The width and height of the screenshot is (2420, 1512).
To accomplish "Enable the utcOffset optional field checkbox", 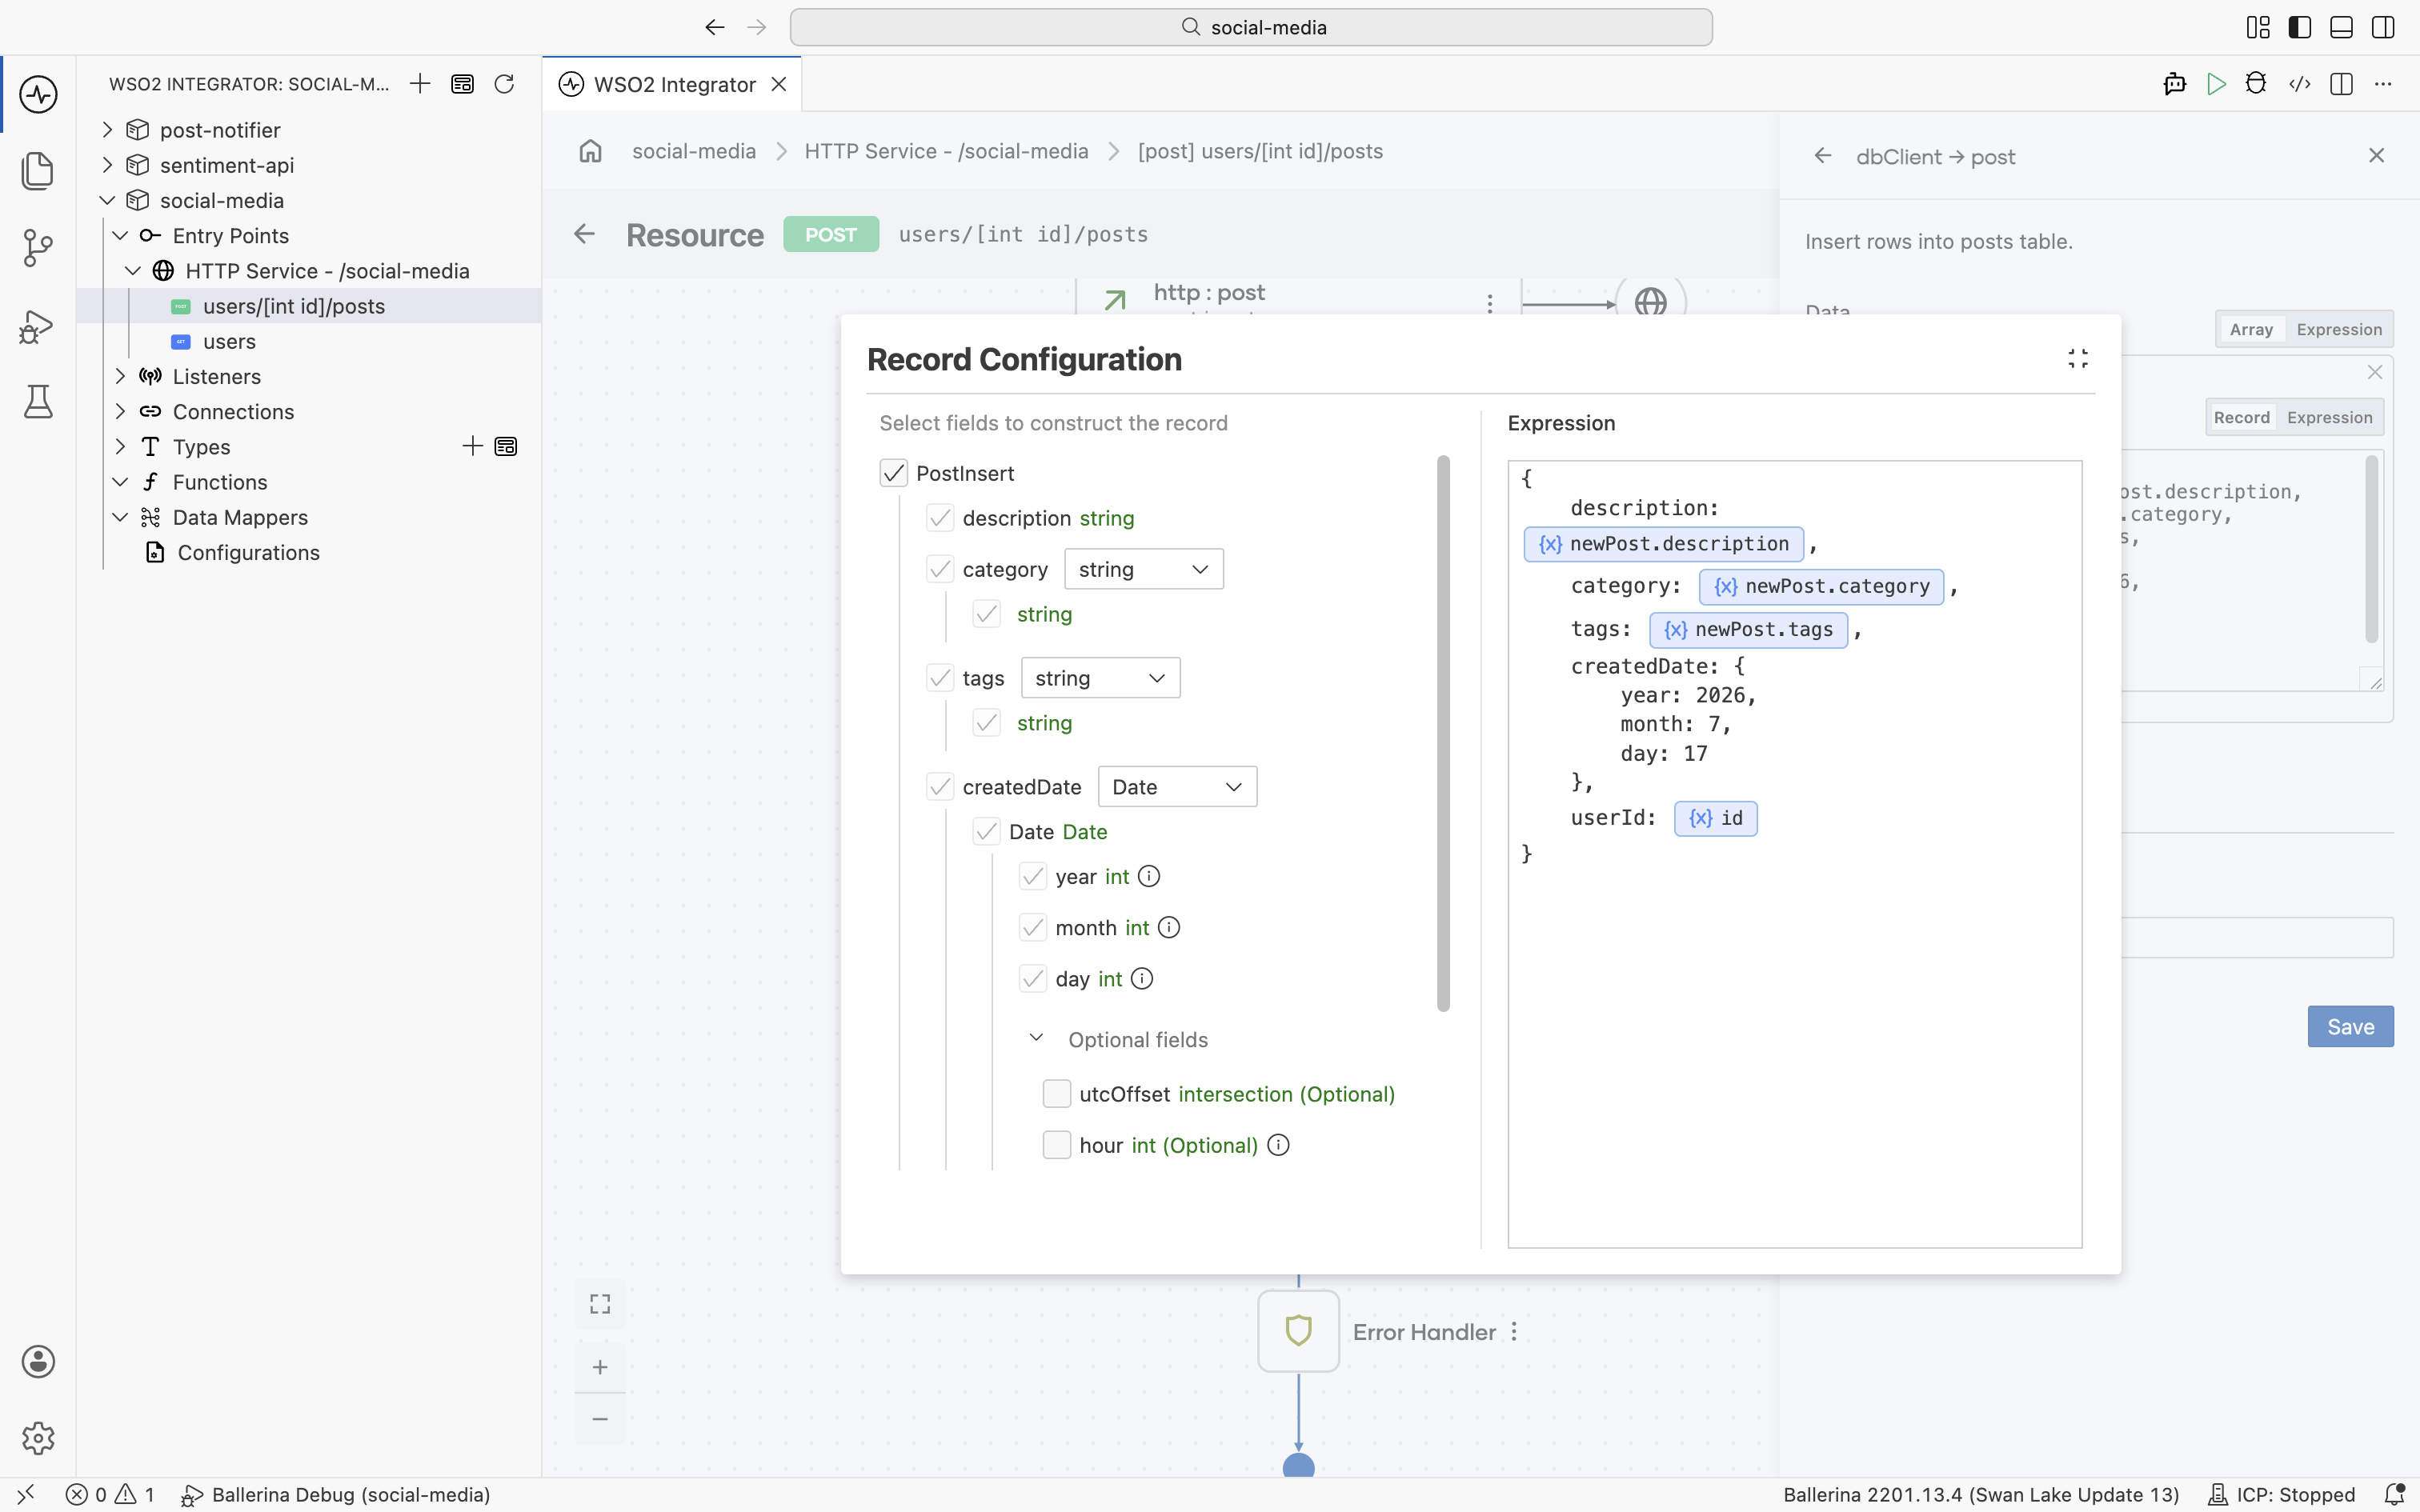I will point(1057,1094).
